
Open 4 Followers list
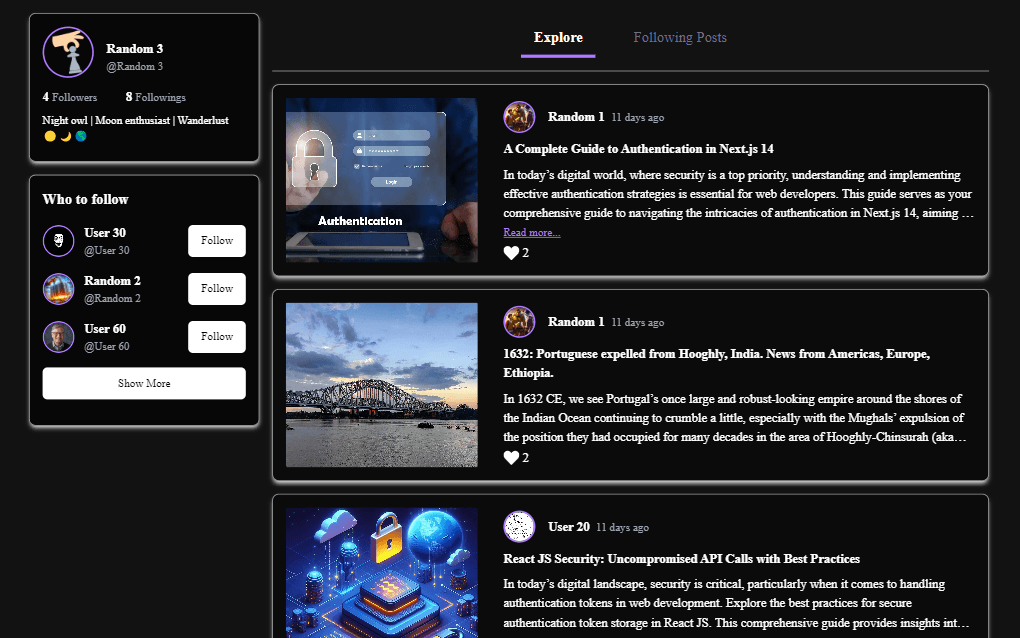[x=70, y=97]
